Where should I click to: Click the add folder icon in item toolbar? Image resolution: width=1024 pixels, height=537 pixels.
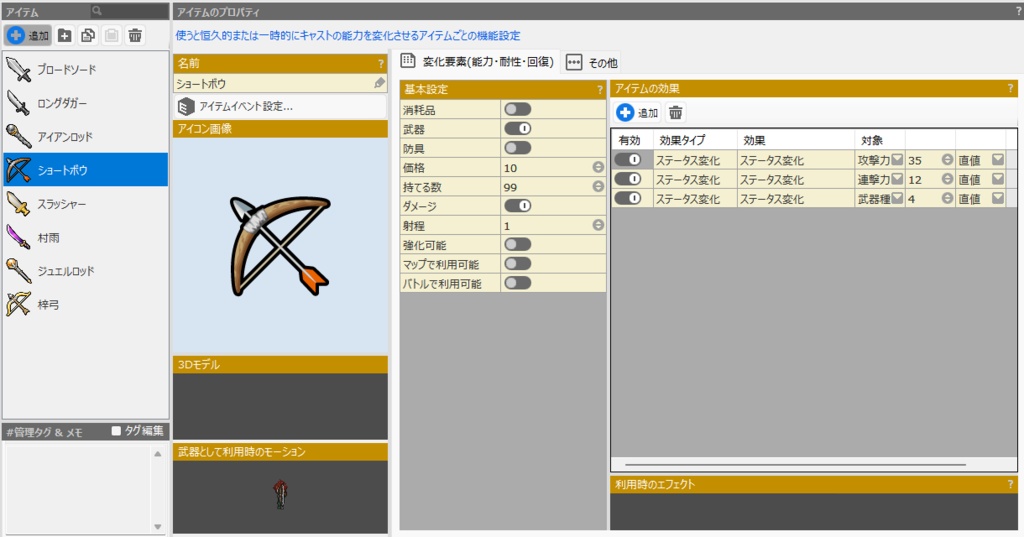[x=65, y=35]
